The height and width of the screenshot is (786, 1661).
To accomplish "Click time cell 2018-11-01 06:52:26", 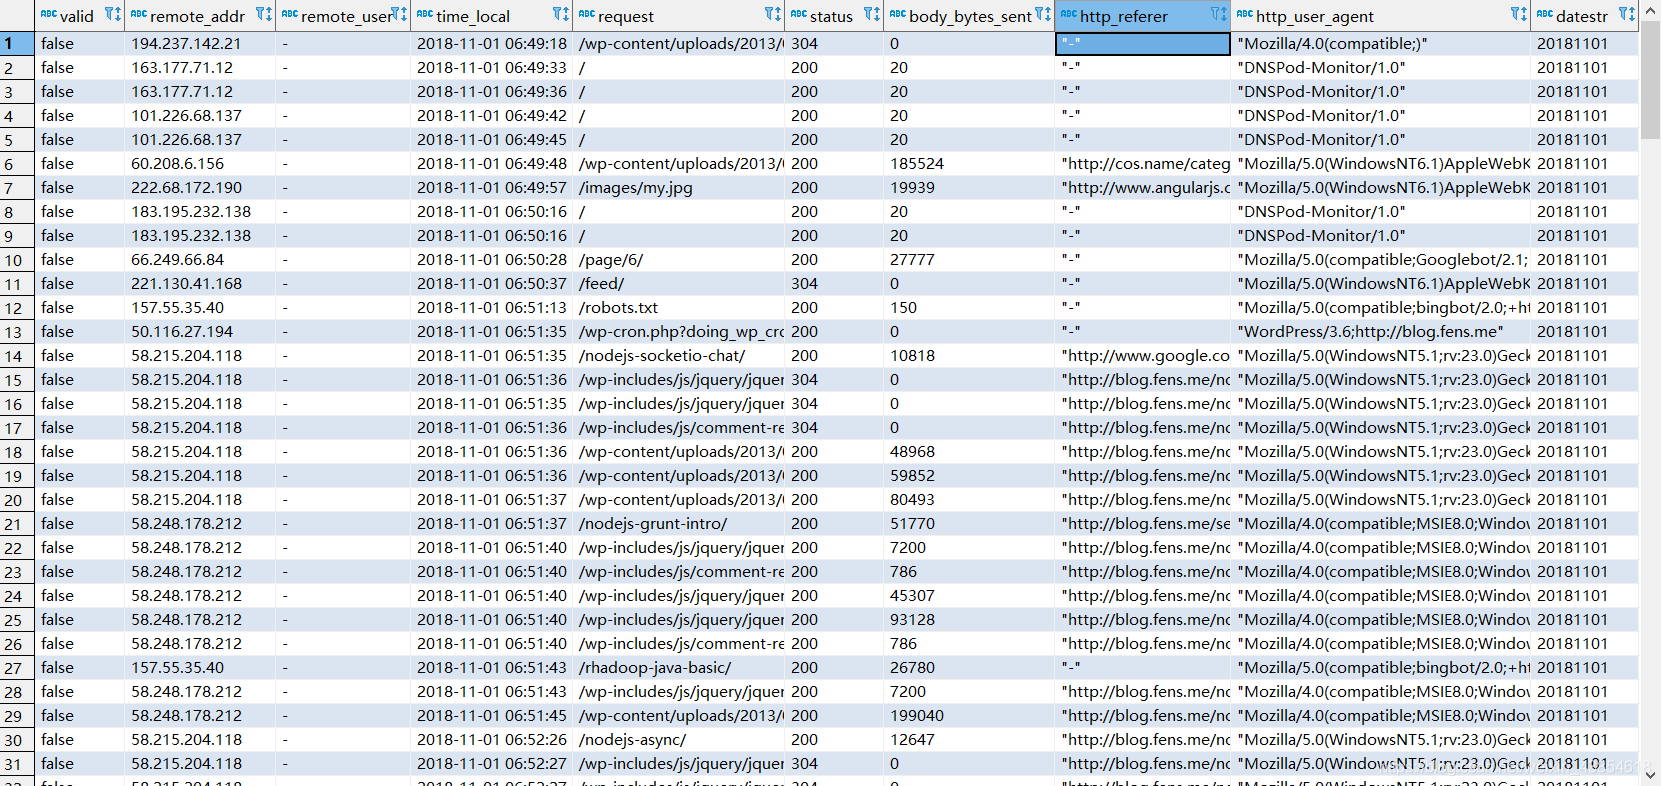I will 491,740.
